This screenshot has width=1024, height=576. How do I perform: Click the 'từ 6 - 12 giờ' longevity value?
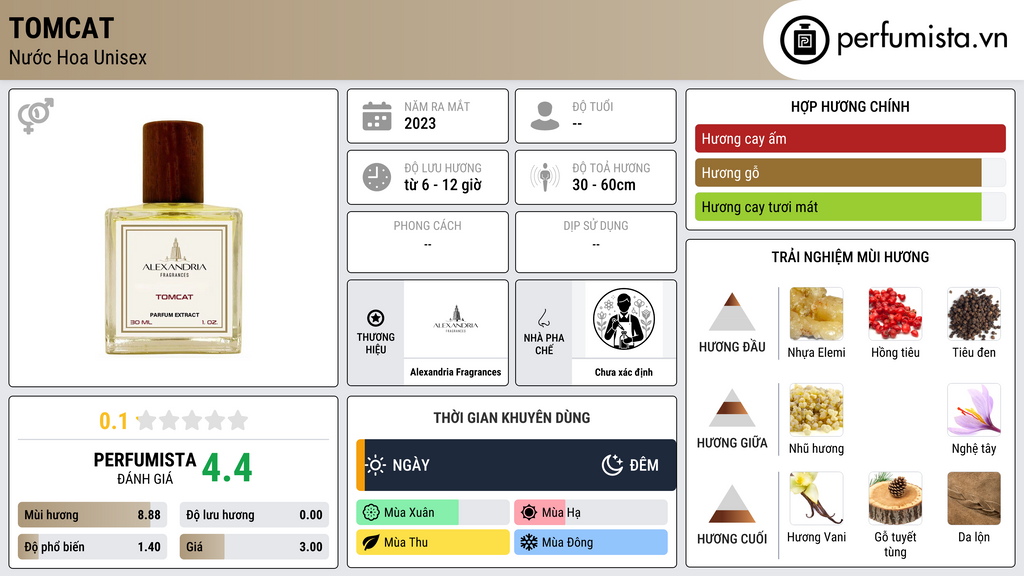(x=443, y=185)
